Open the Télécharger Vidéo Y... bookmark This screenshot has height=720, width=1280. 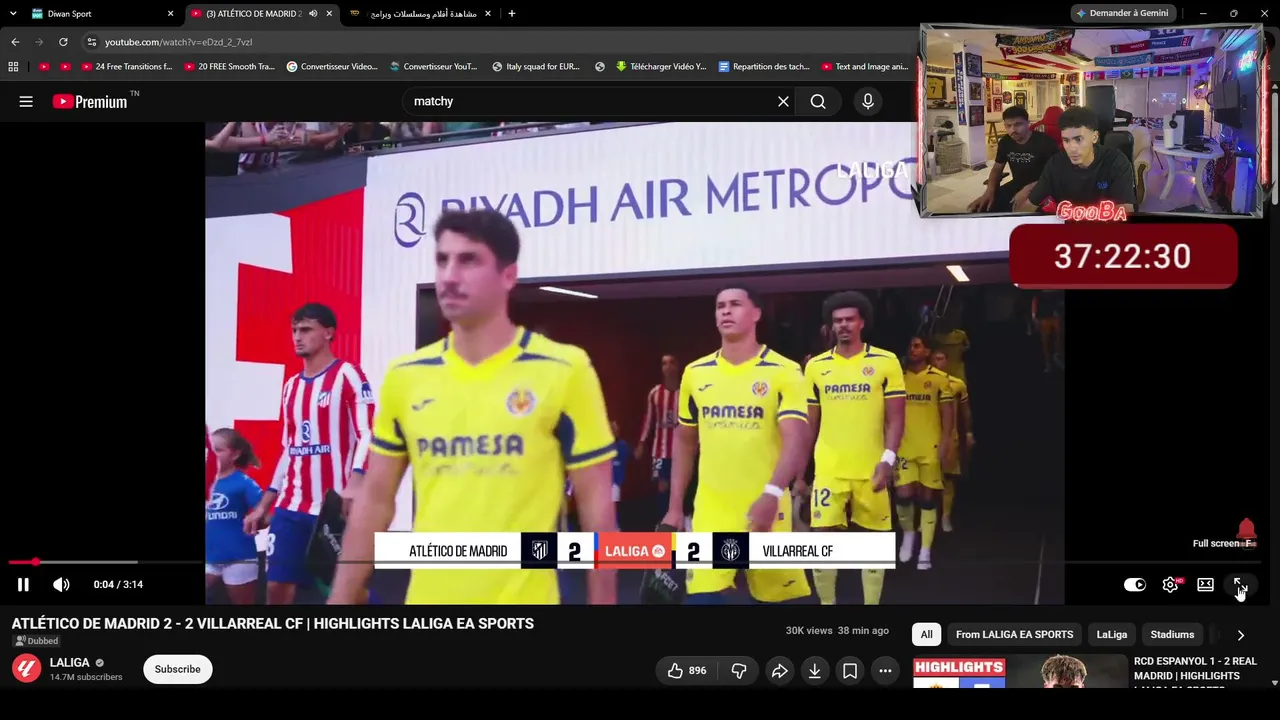(661, 67)
